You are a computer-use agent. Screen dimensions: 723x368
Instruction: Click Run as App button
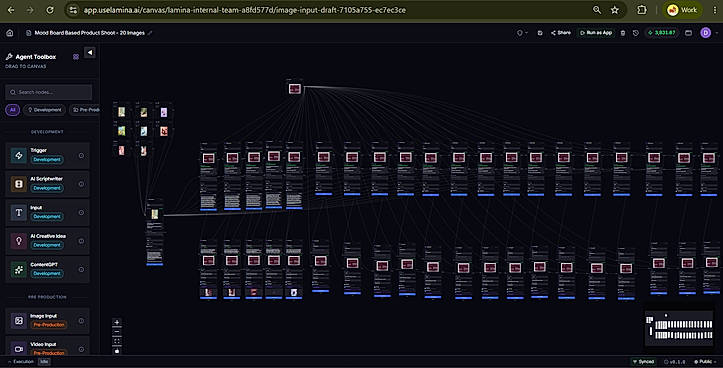pos(596,33)
